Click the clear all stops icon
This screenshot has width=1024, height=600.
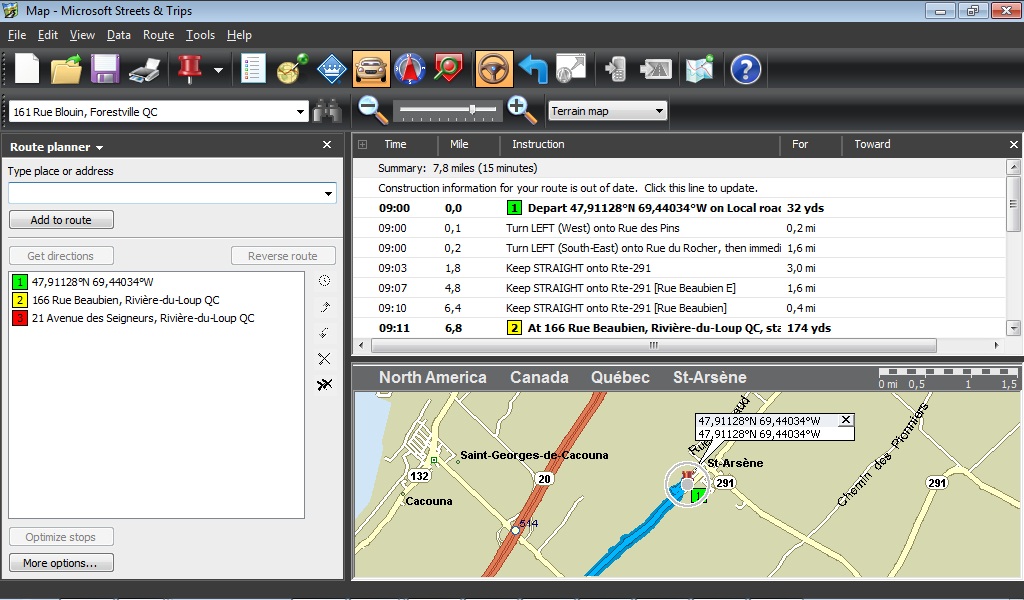pyautogui.click(x=325, y=385)
